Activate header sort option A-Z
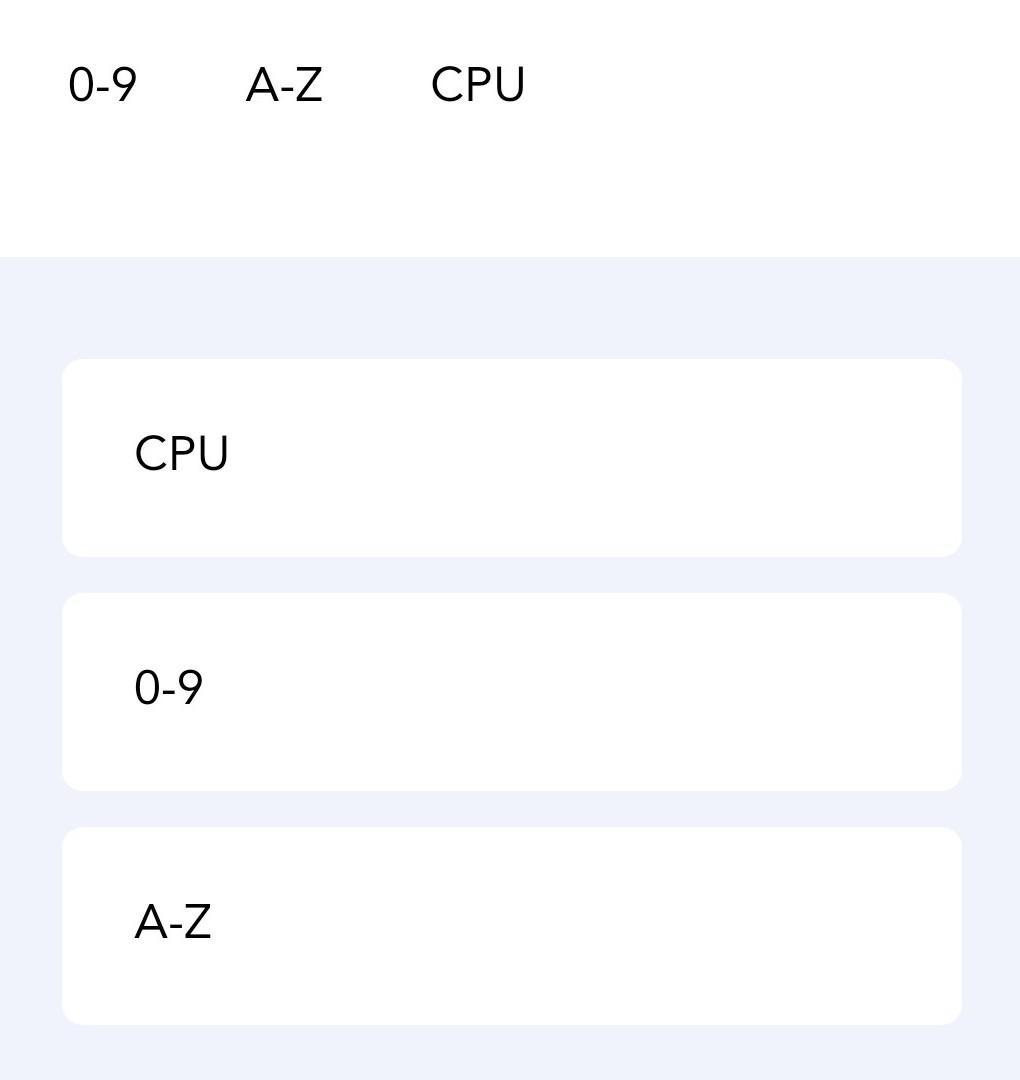Screen dimensions: 1020x1080 (284, 85)
